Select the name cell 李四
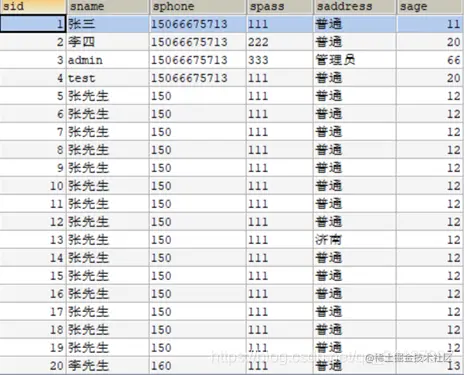This screenshot has height=375, width=464. (108, 42)
